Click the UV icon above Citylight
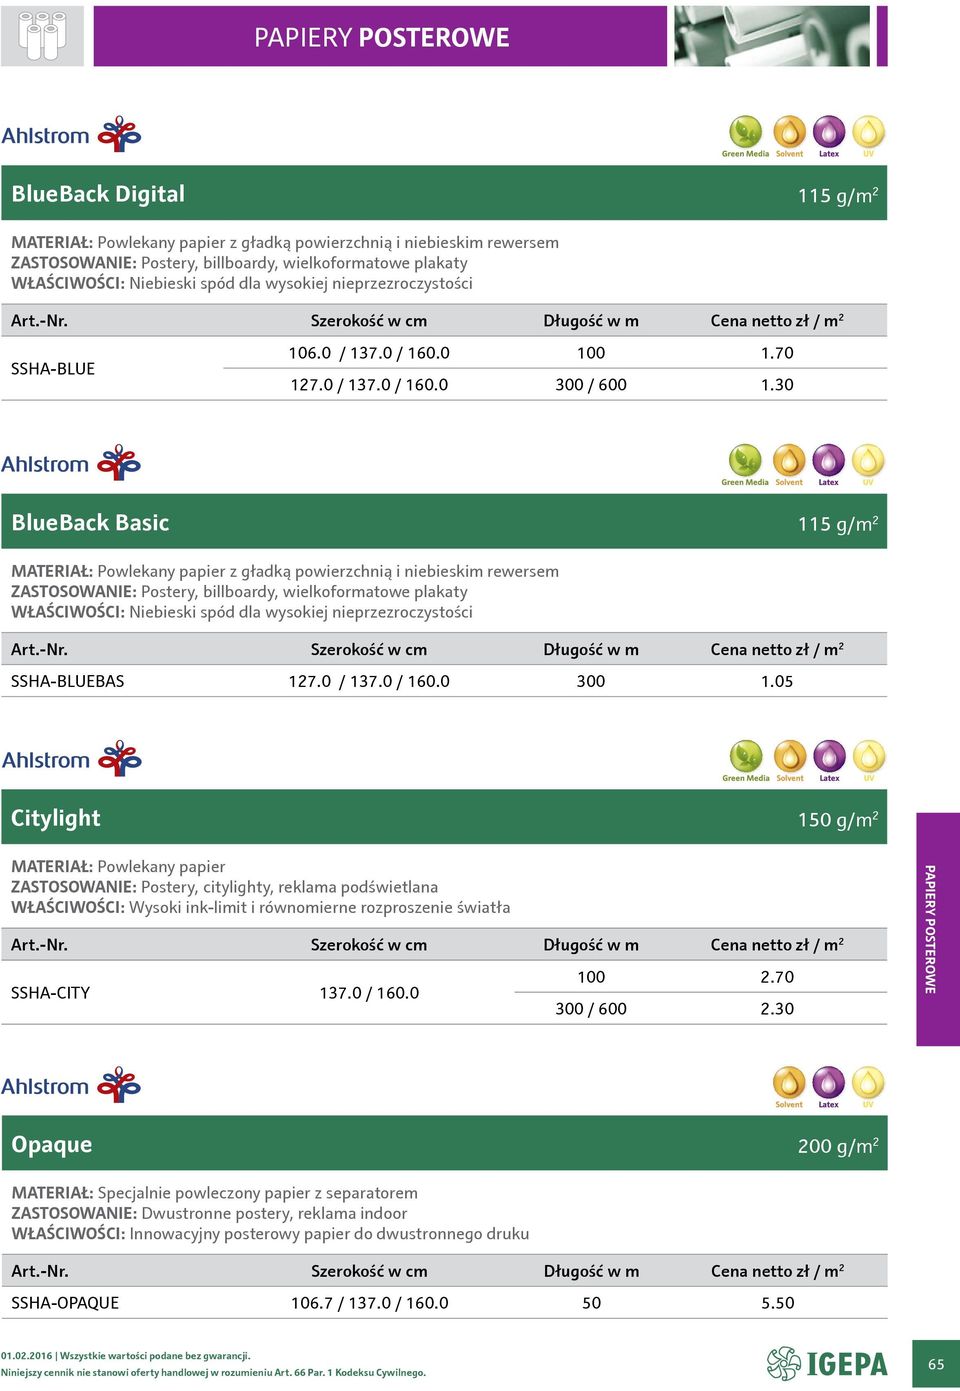Image resolution: width=960 pixels, height=1391 pixels. [x=869, y=761]
